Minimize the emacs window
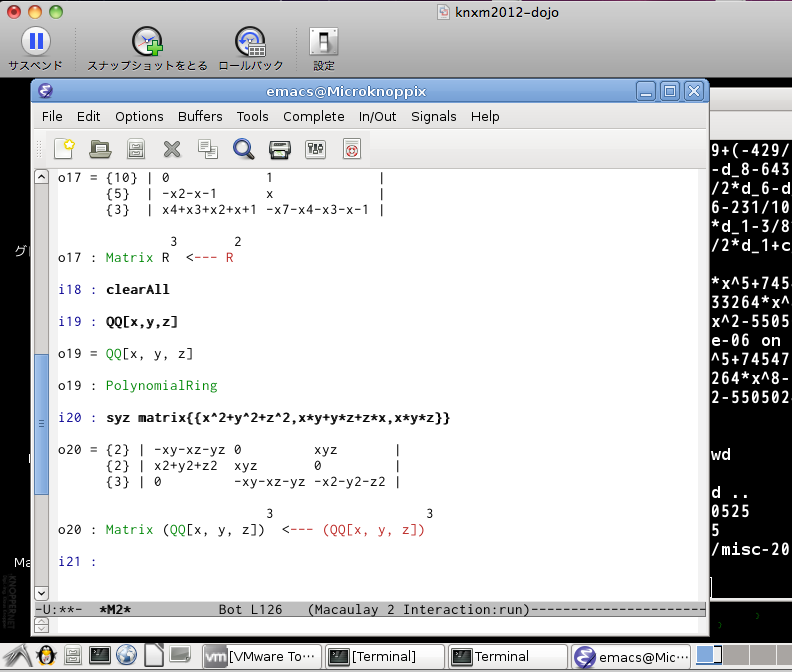The image size is (792, 672). point(646,91)
